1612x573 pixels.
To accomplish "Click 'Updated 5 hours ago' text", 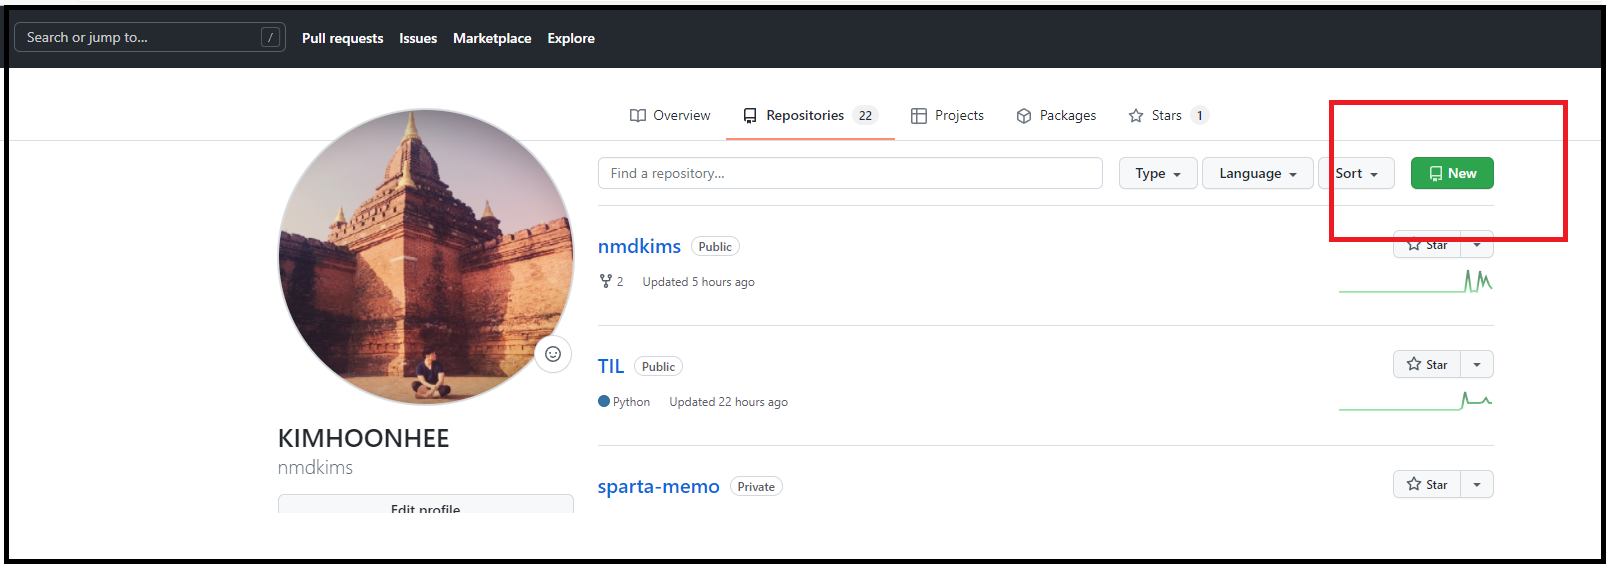I will pyautogui.click(x=698, y=282).
